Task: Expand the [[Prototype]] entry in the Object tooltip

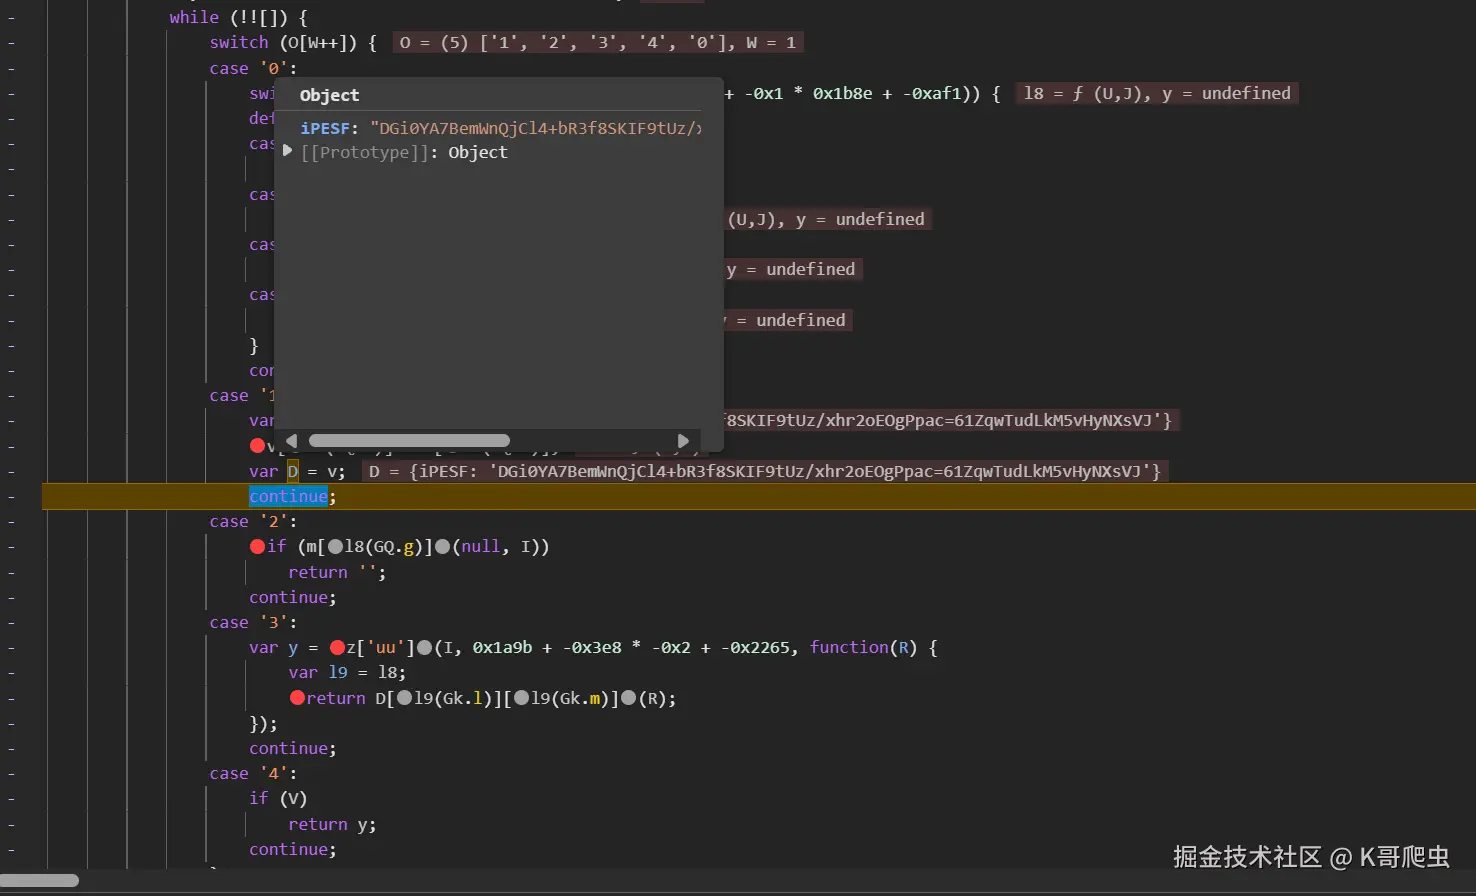Action: click(288, 152)
